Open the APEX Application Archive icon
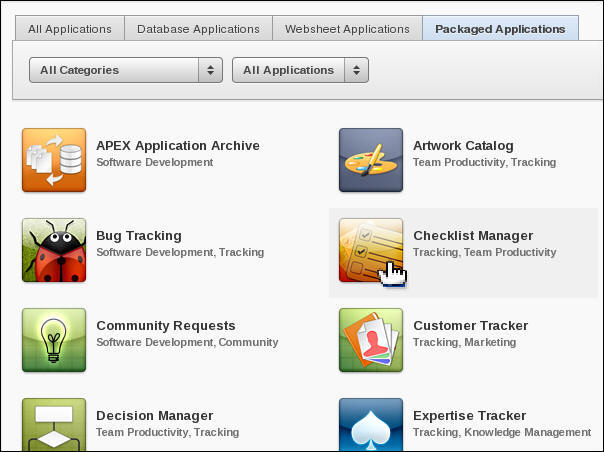The width and height of the screenshot is (604, 452). tap(54, 160)
